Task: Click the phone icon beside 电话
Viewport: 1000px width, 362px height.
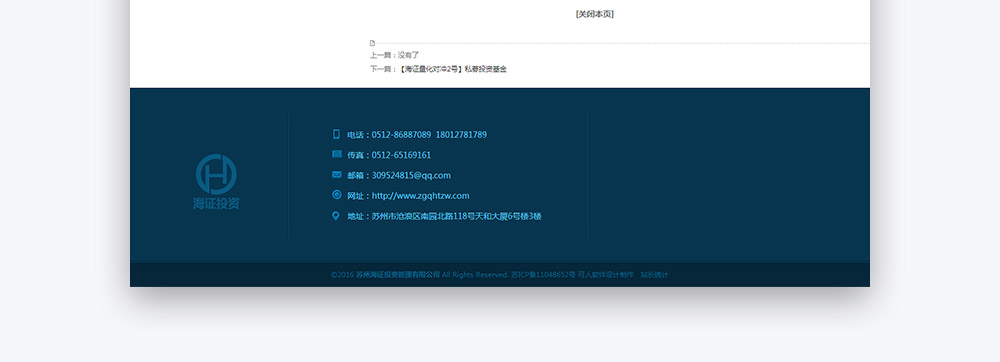Action: pos(336,134)
